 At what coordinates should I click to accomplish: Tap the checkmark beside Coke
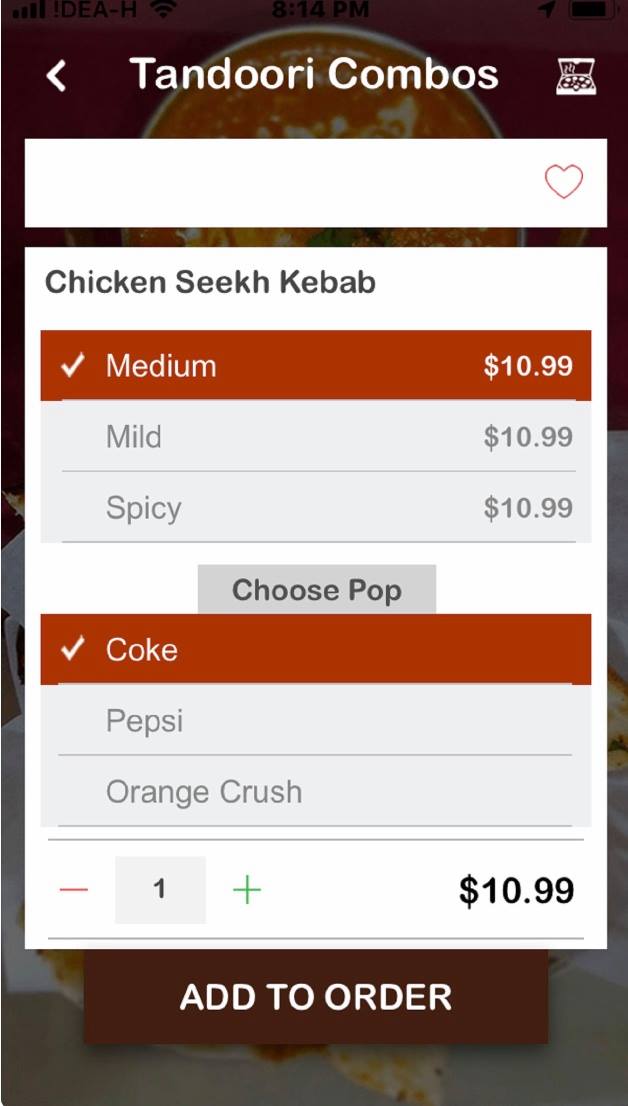coord(73,650)
